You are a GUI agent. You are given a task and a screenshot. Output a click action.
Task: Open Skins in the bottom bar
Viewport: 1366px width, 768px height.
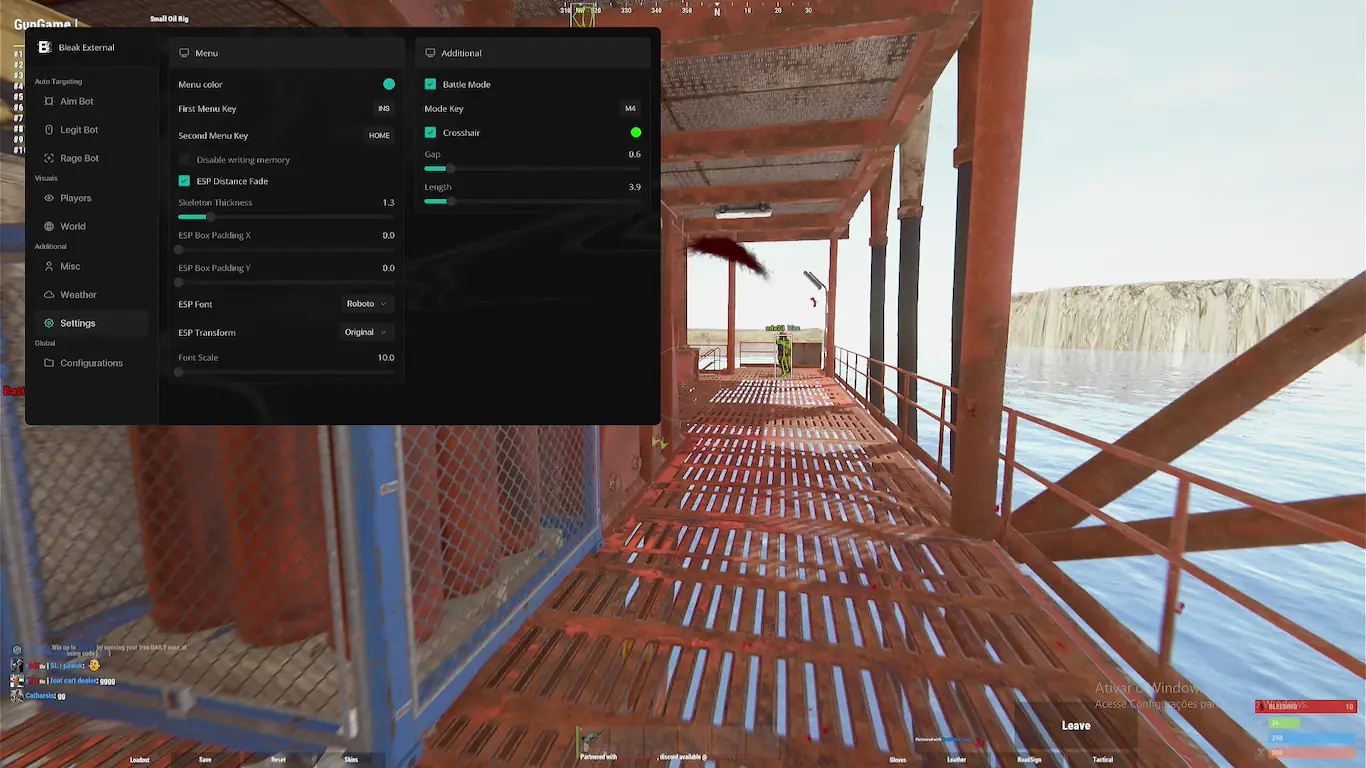tap(351, 760)
